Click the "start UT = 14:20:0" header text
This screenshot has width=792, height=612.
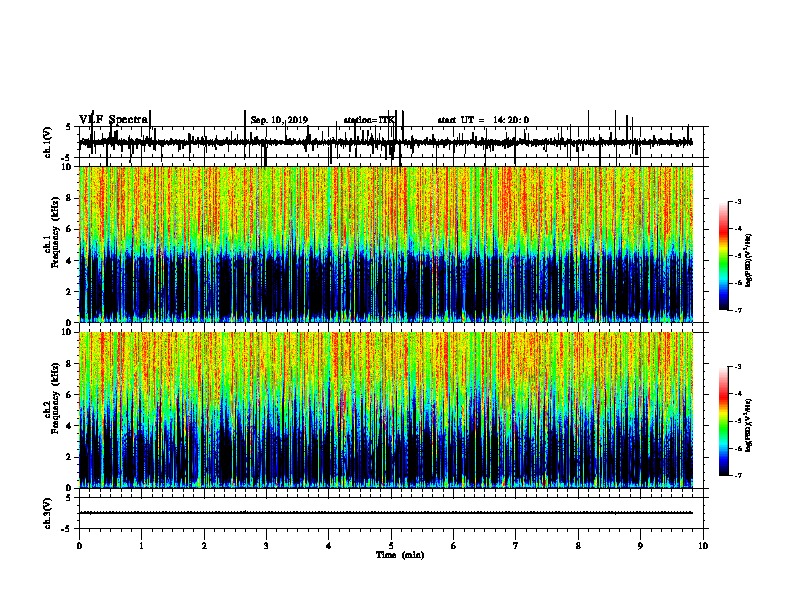[x=483, y=120]
